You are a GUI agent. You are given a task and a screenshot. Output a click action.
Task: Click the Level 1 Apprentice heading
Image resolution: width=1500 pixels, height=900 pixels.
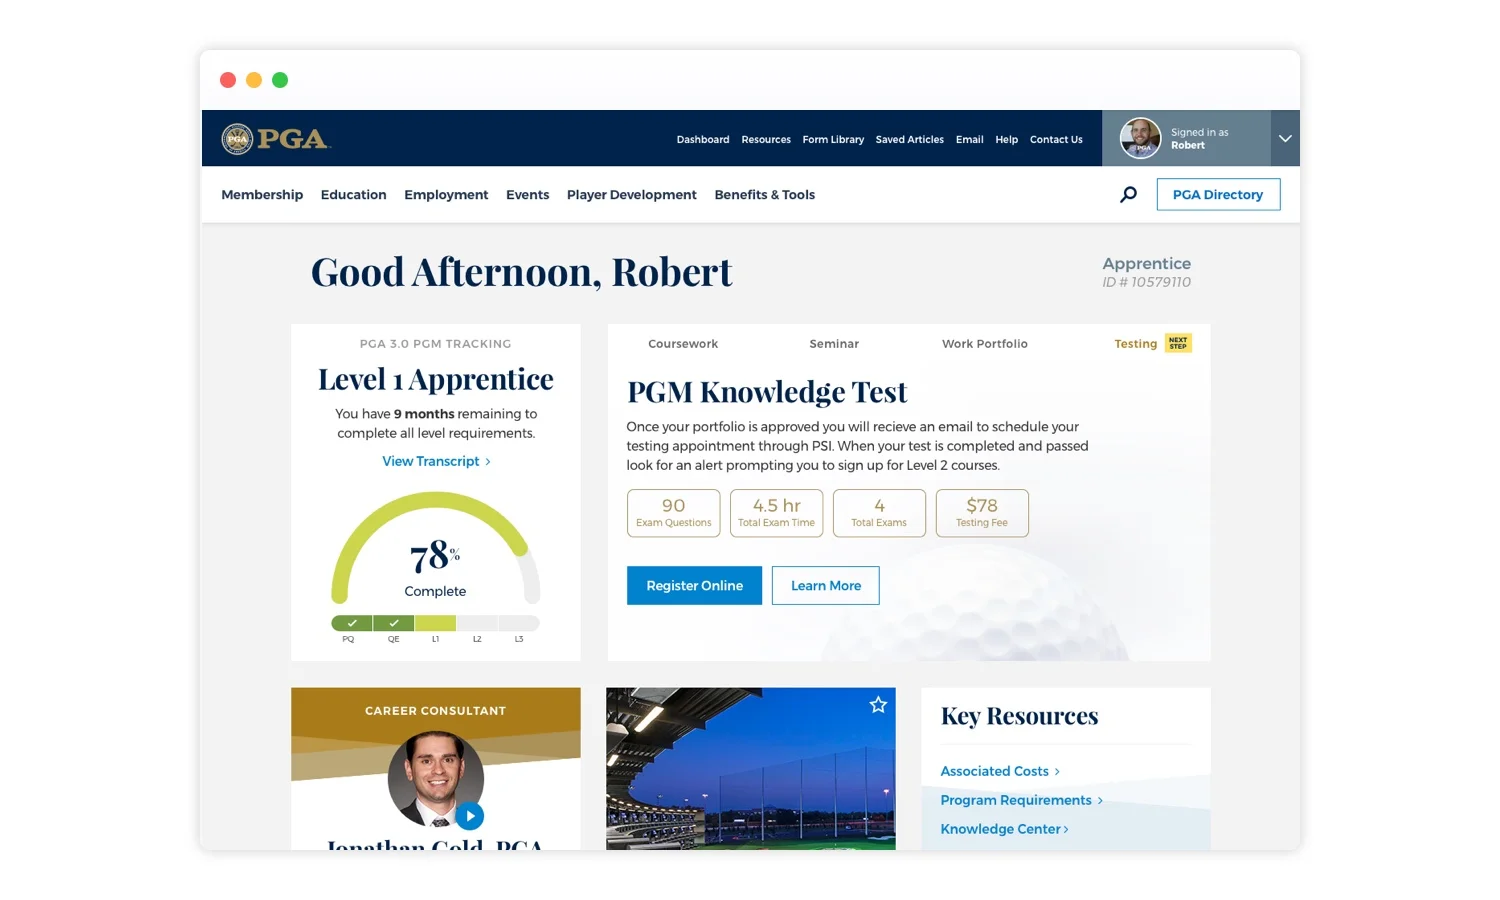(436, 379)
